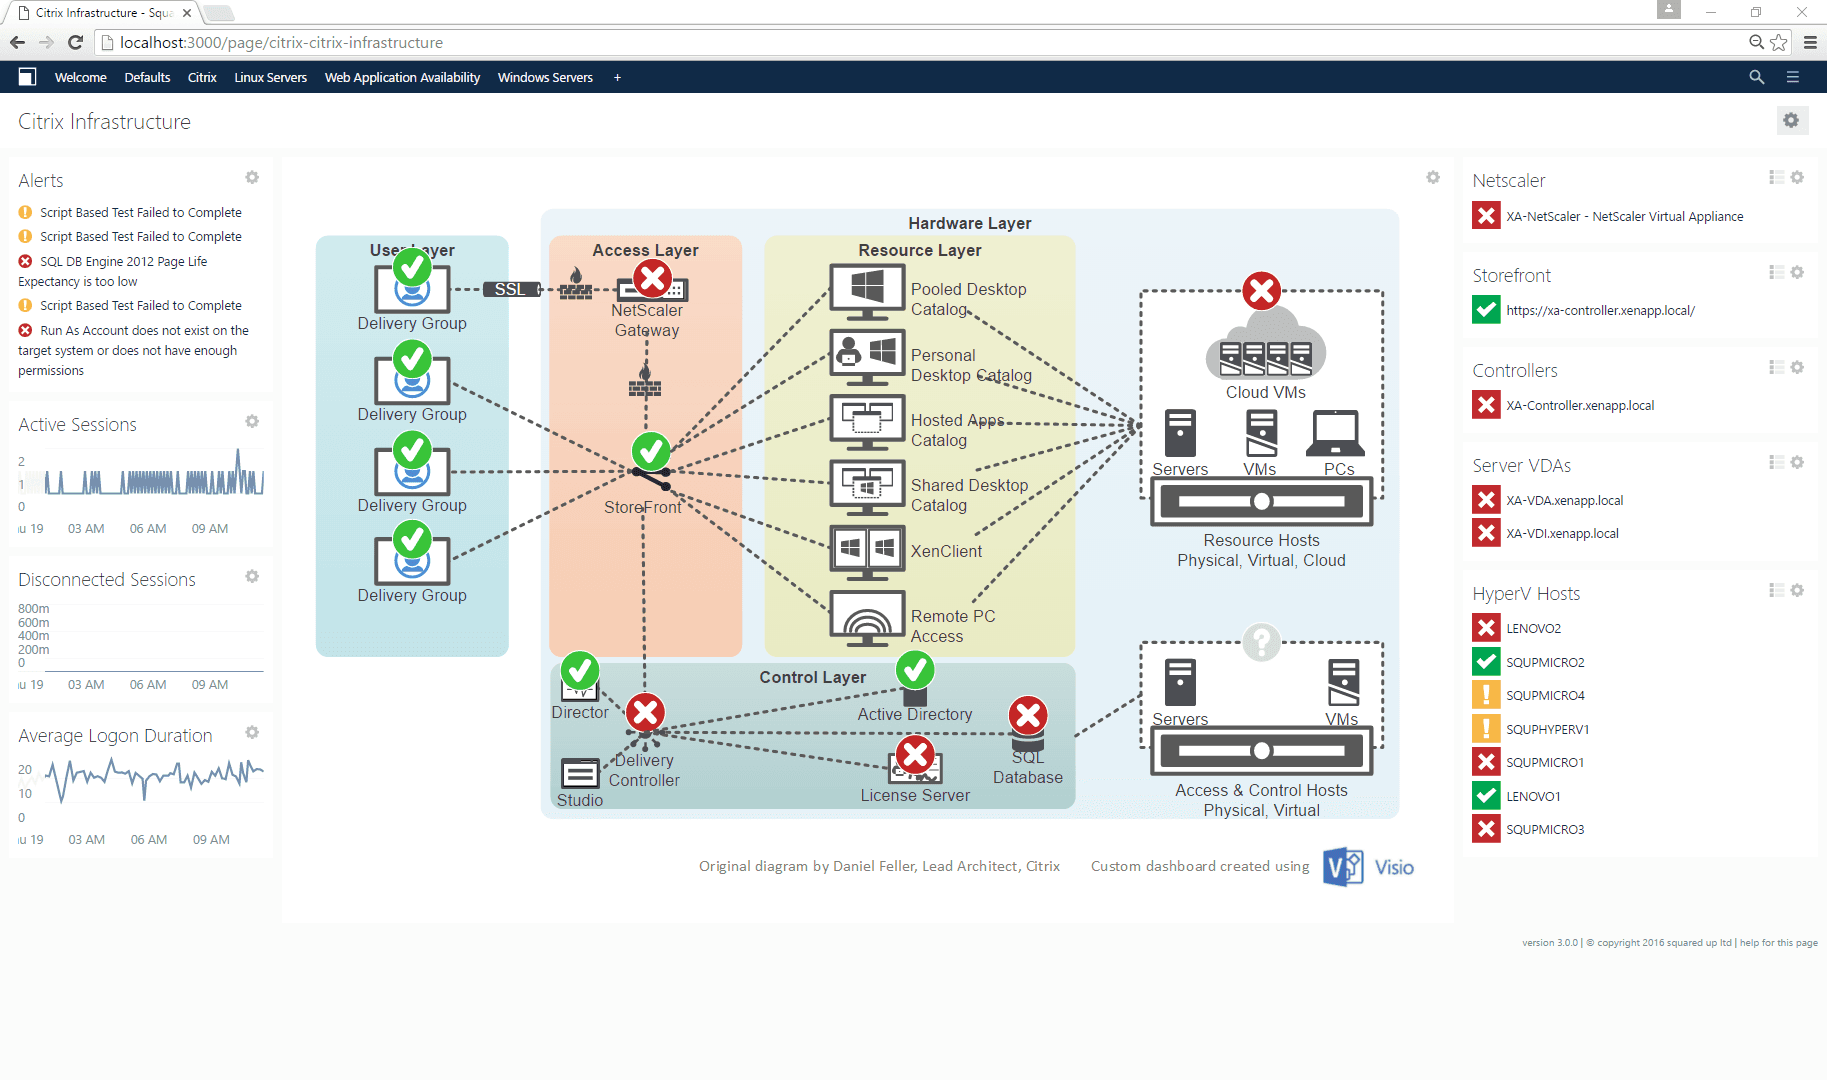Viewport: 1827px width, 1080px height.
Task: Open Run As Account does not exist alert
Action: (134, 350)
